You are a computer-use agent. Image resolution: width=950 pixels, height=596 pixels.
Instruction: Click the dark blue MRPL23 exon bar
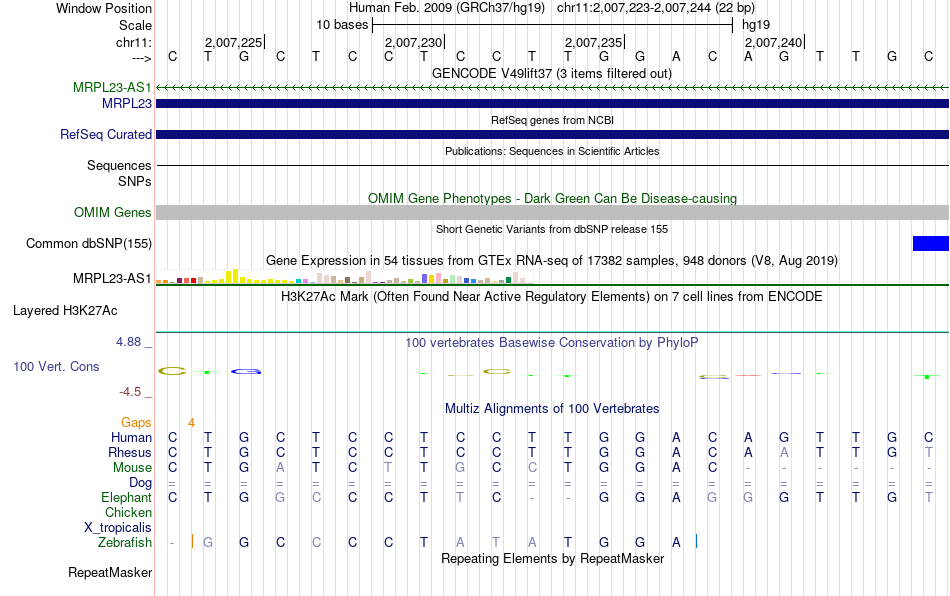(x=552, y=104)
